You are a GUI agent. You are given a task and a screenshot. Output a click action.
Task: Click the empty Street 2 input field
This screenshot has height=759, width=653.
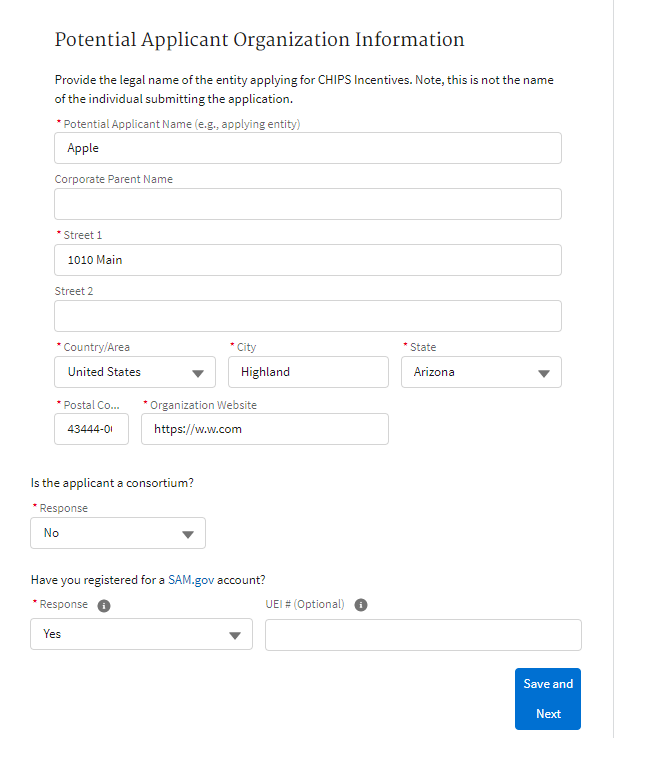[308, 316]
